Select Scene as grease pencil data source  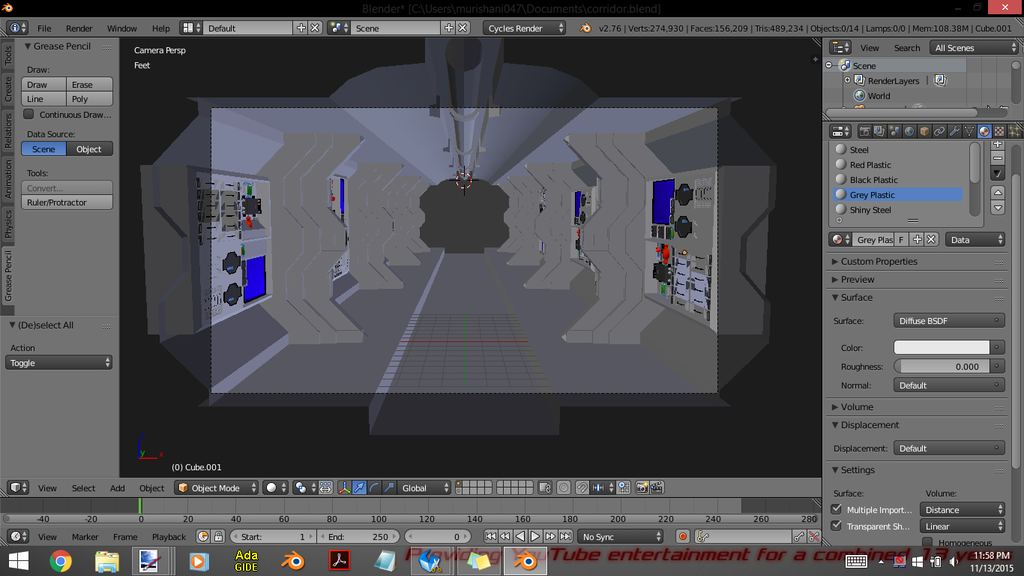(x=44, y=149)
